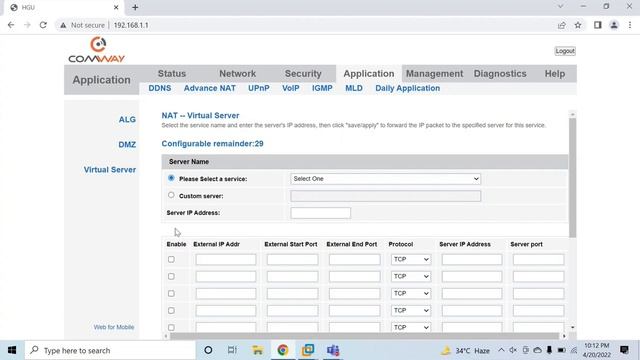640x360 pixels.
Task: Open the Daily Application submenu link
Action: (407, 88)
